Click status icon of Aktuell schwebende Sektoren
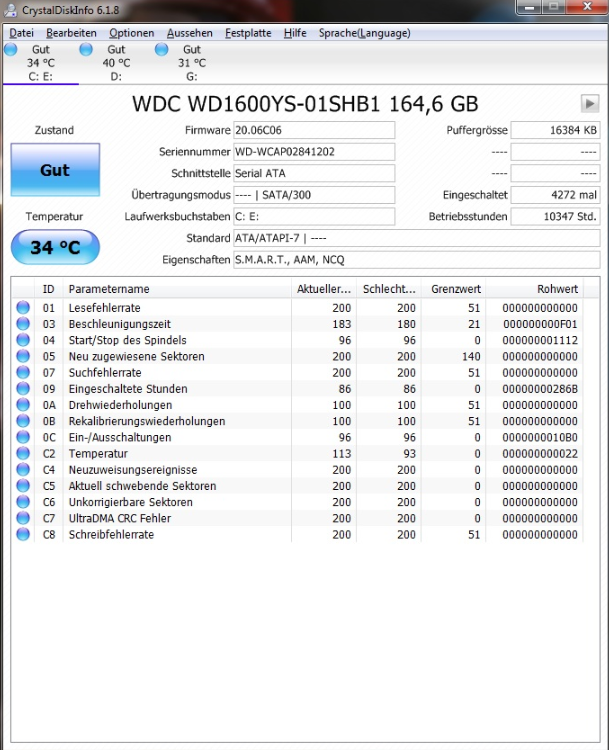Viewport: 609px width, 750px height. 23,485
